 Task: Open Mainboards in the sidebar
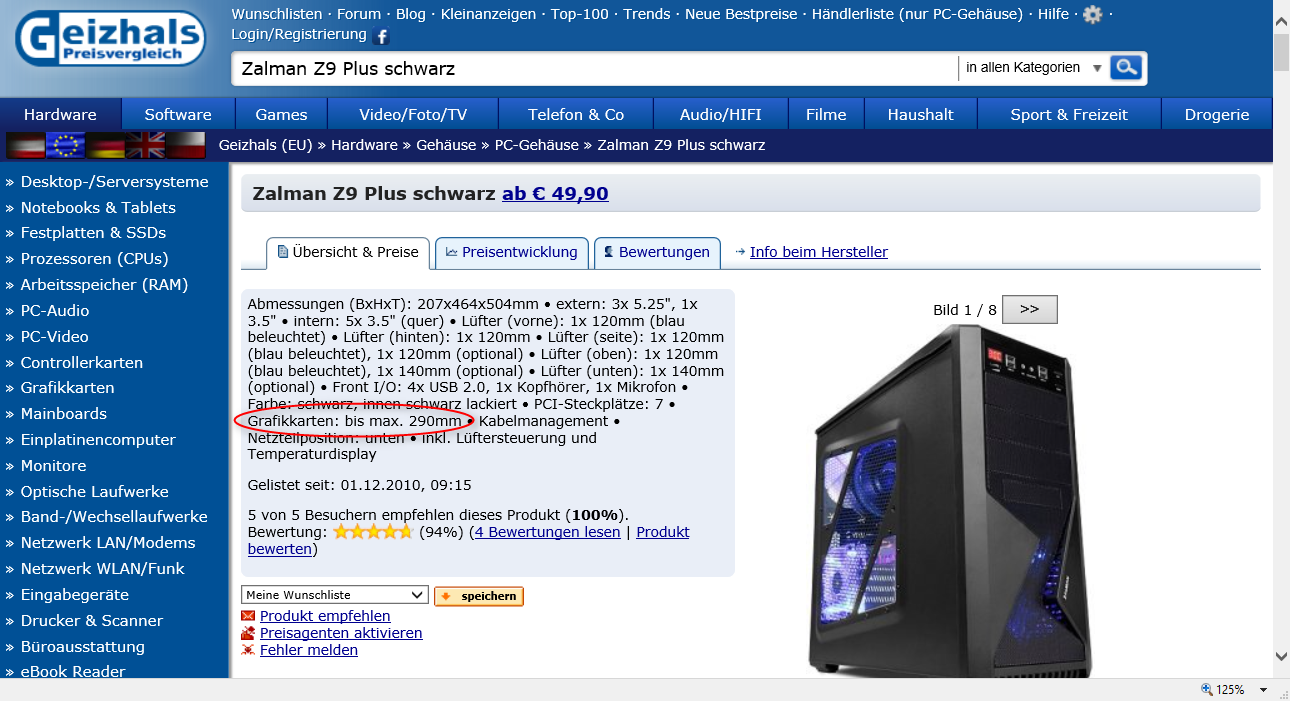[63, 414]
